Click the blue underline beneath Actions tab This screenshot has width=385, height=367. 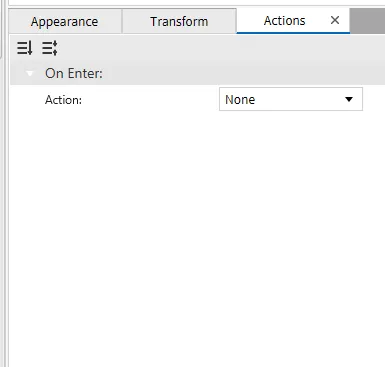[x=293, y=33]
